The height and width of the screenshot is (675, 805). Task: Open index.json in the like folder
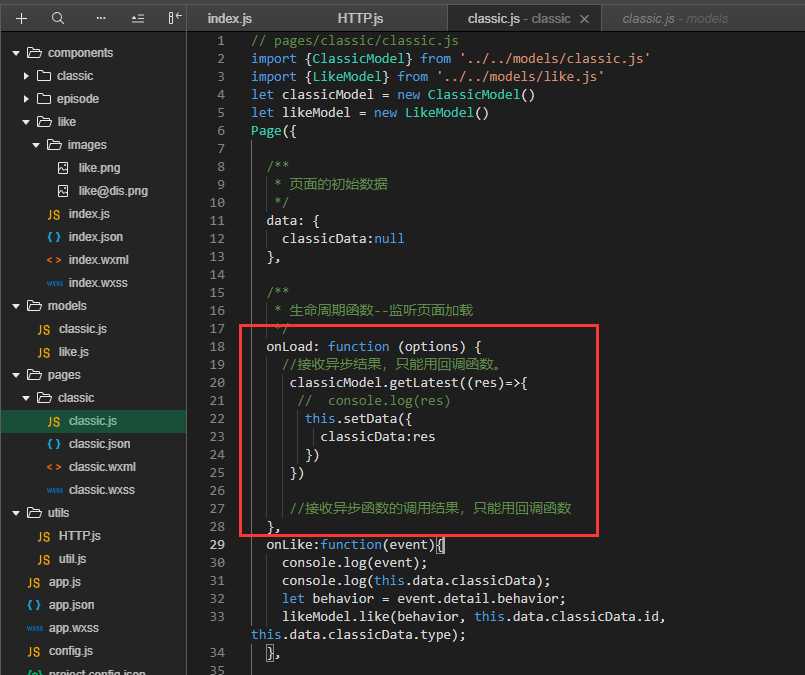(95, 237)
